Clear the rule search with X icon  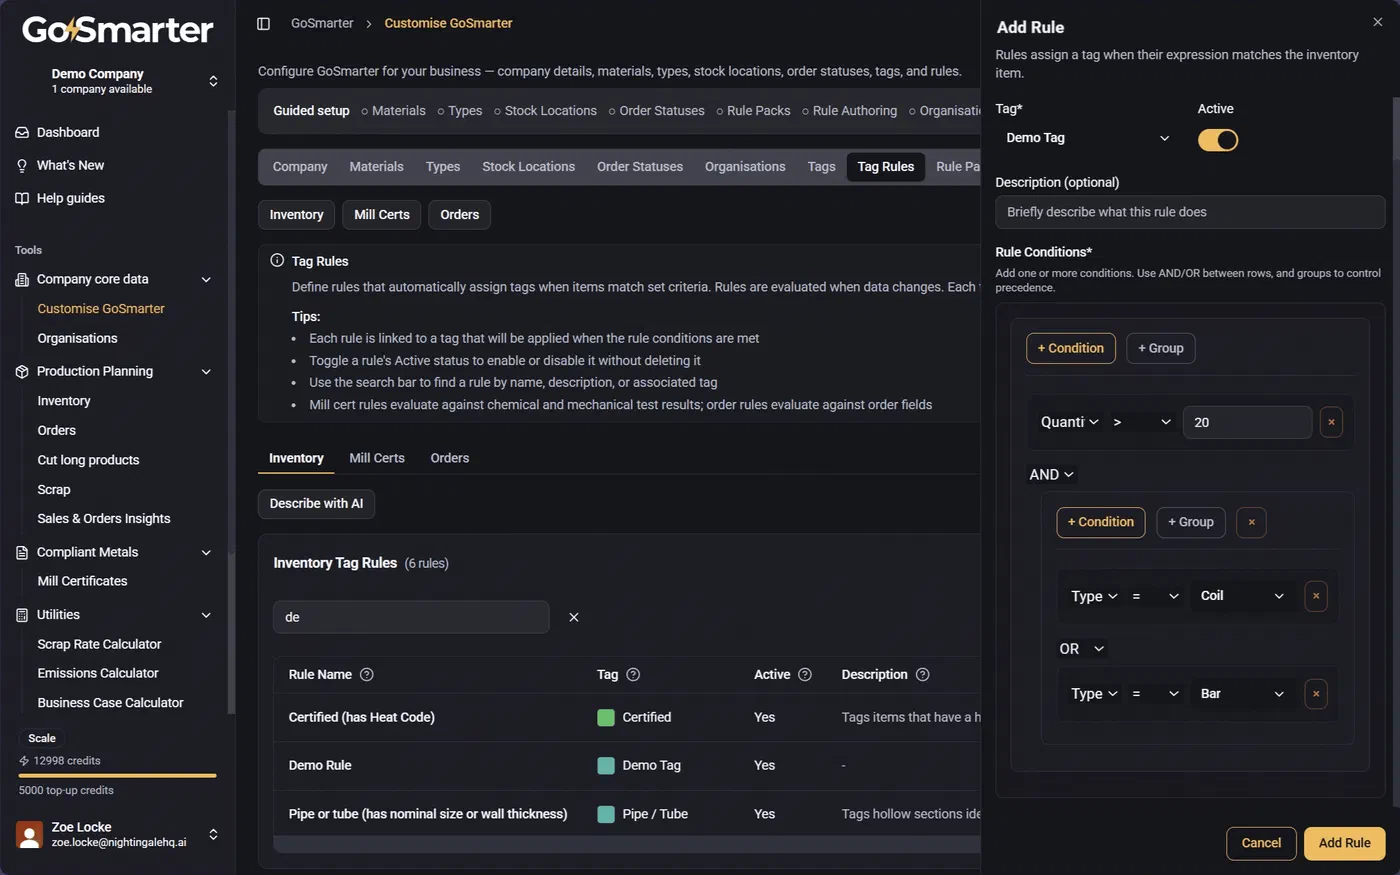point(574,617)
